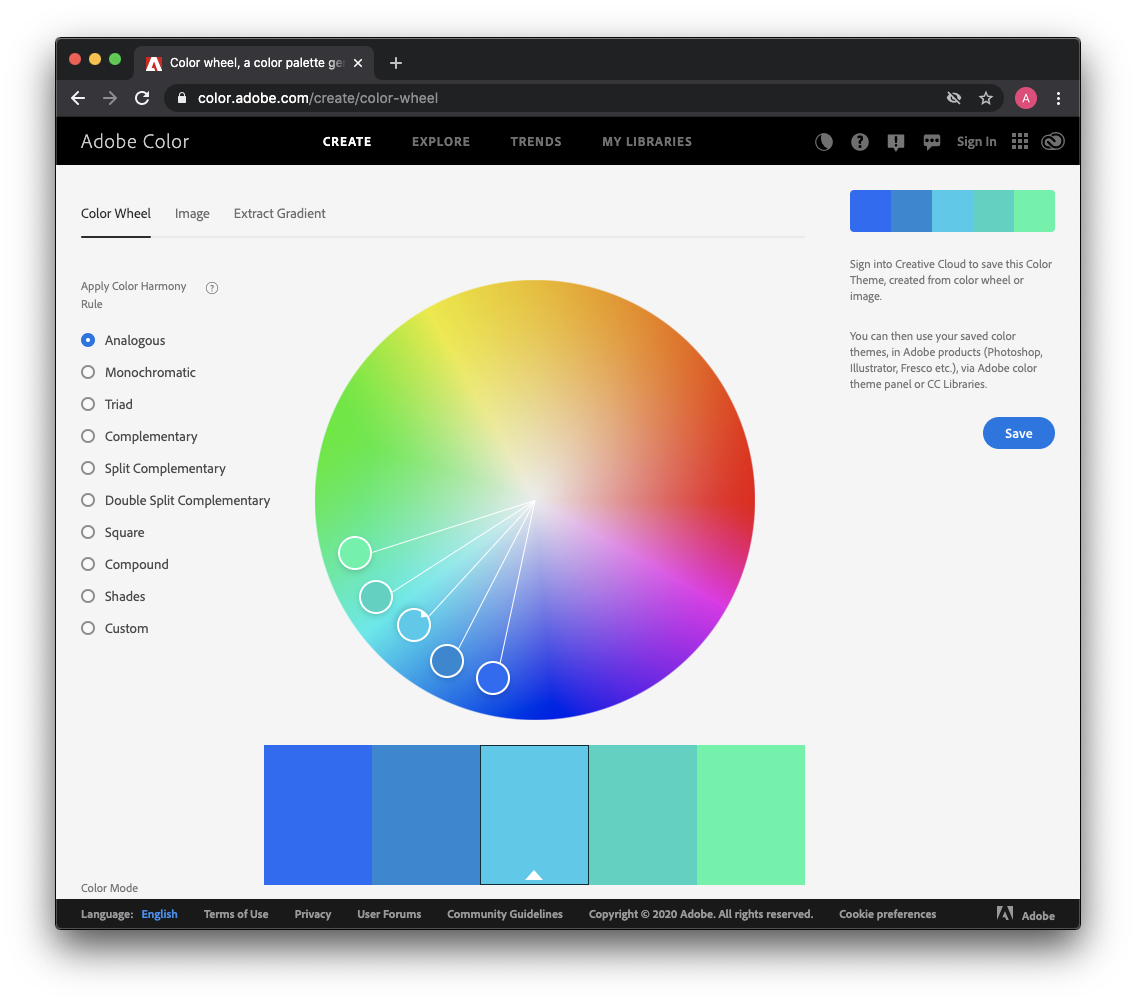Click the browser forward arrow
Screen dimensions: 1136x1003
point(110,99)
